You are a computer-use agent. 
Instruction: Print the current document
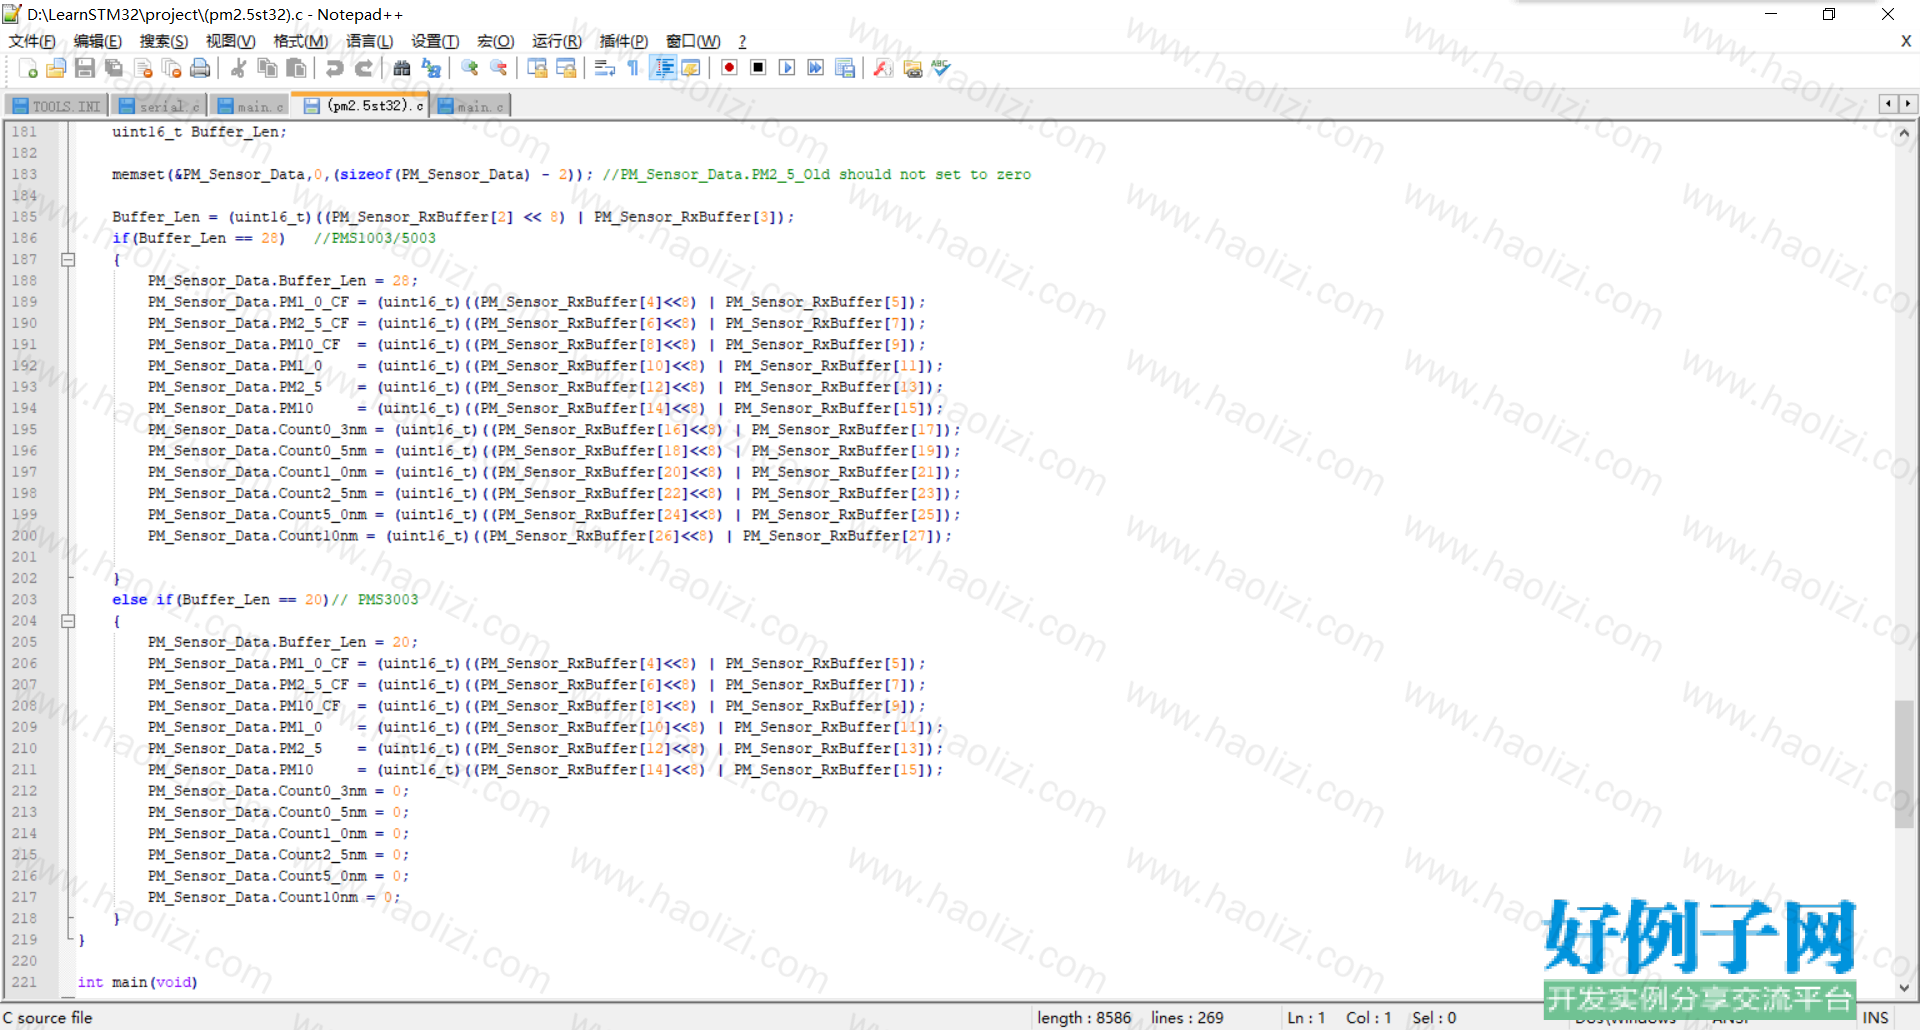coord(201,68)
